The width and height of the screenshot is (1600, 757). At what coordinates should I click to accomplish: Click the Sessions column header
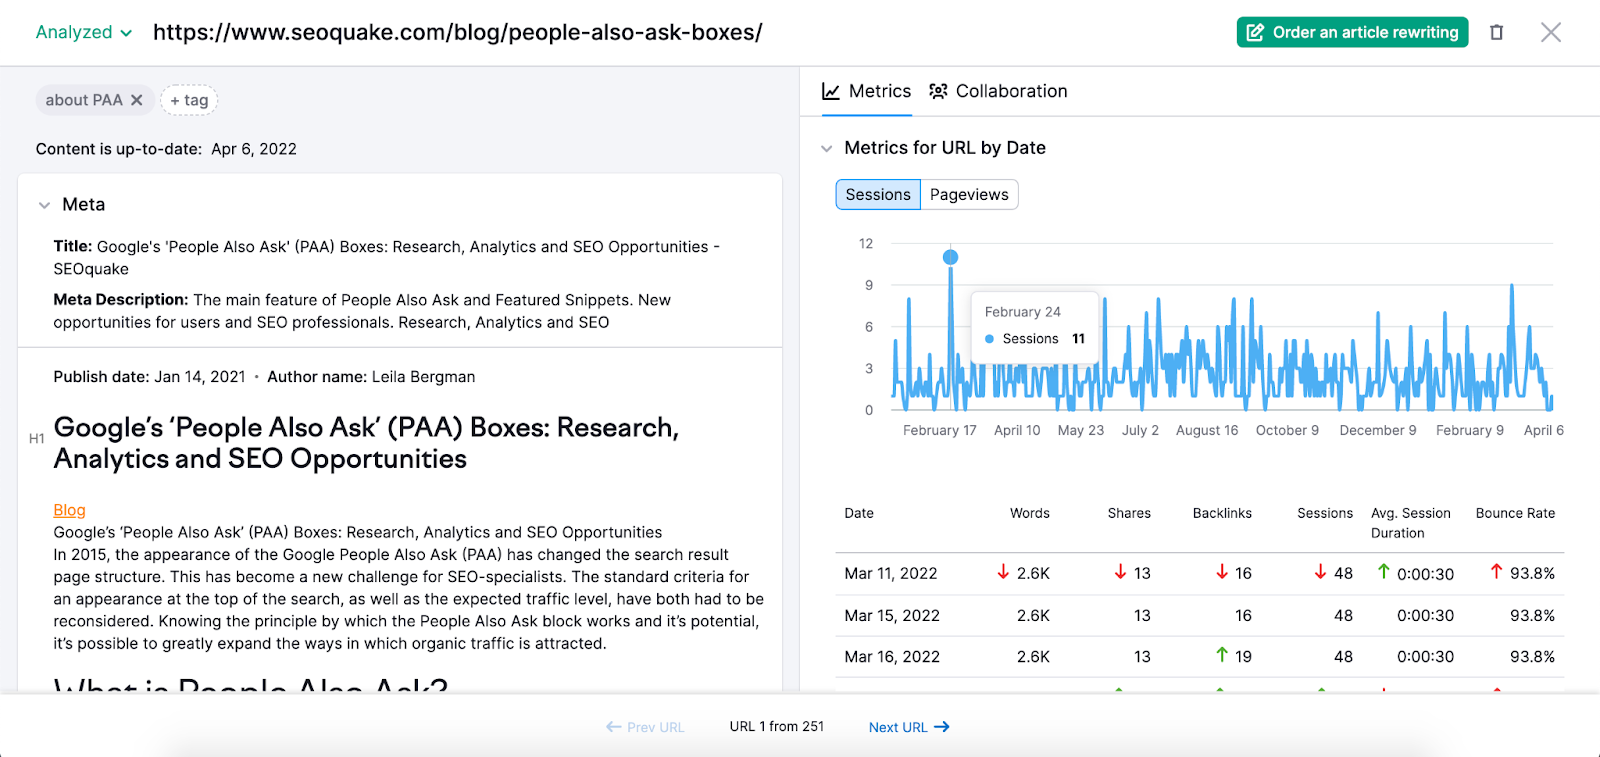point(1325,513)
